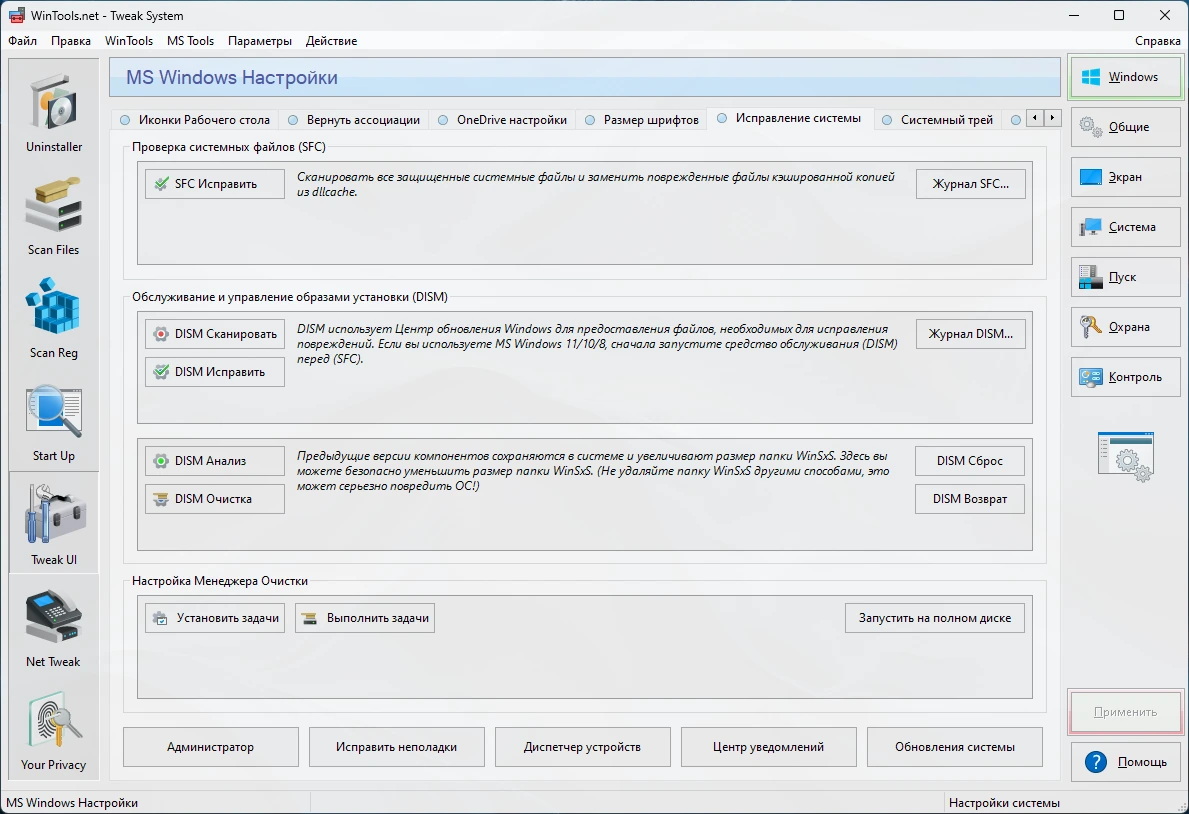Click the Помощь help button
This screenshot has width=1189, height=814.
tap(1125, 762)
